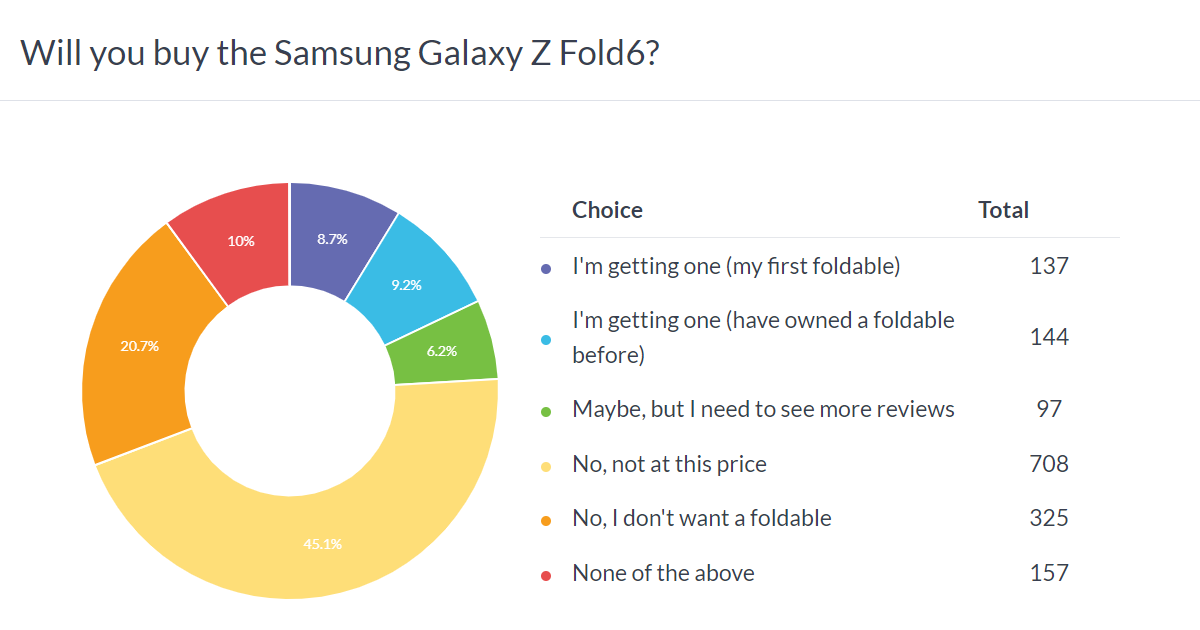Click the Total column header
This screenshot has width=1200, height=630.
click(x=1003, y=210)
